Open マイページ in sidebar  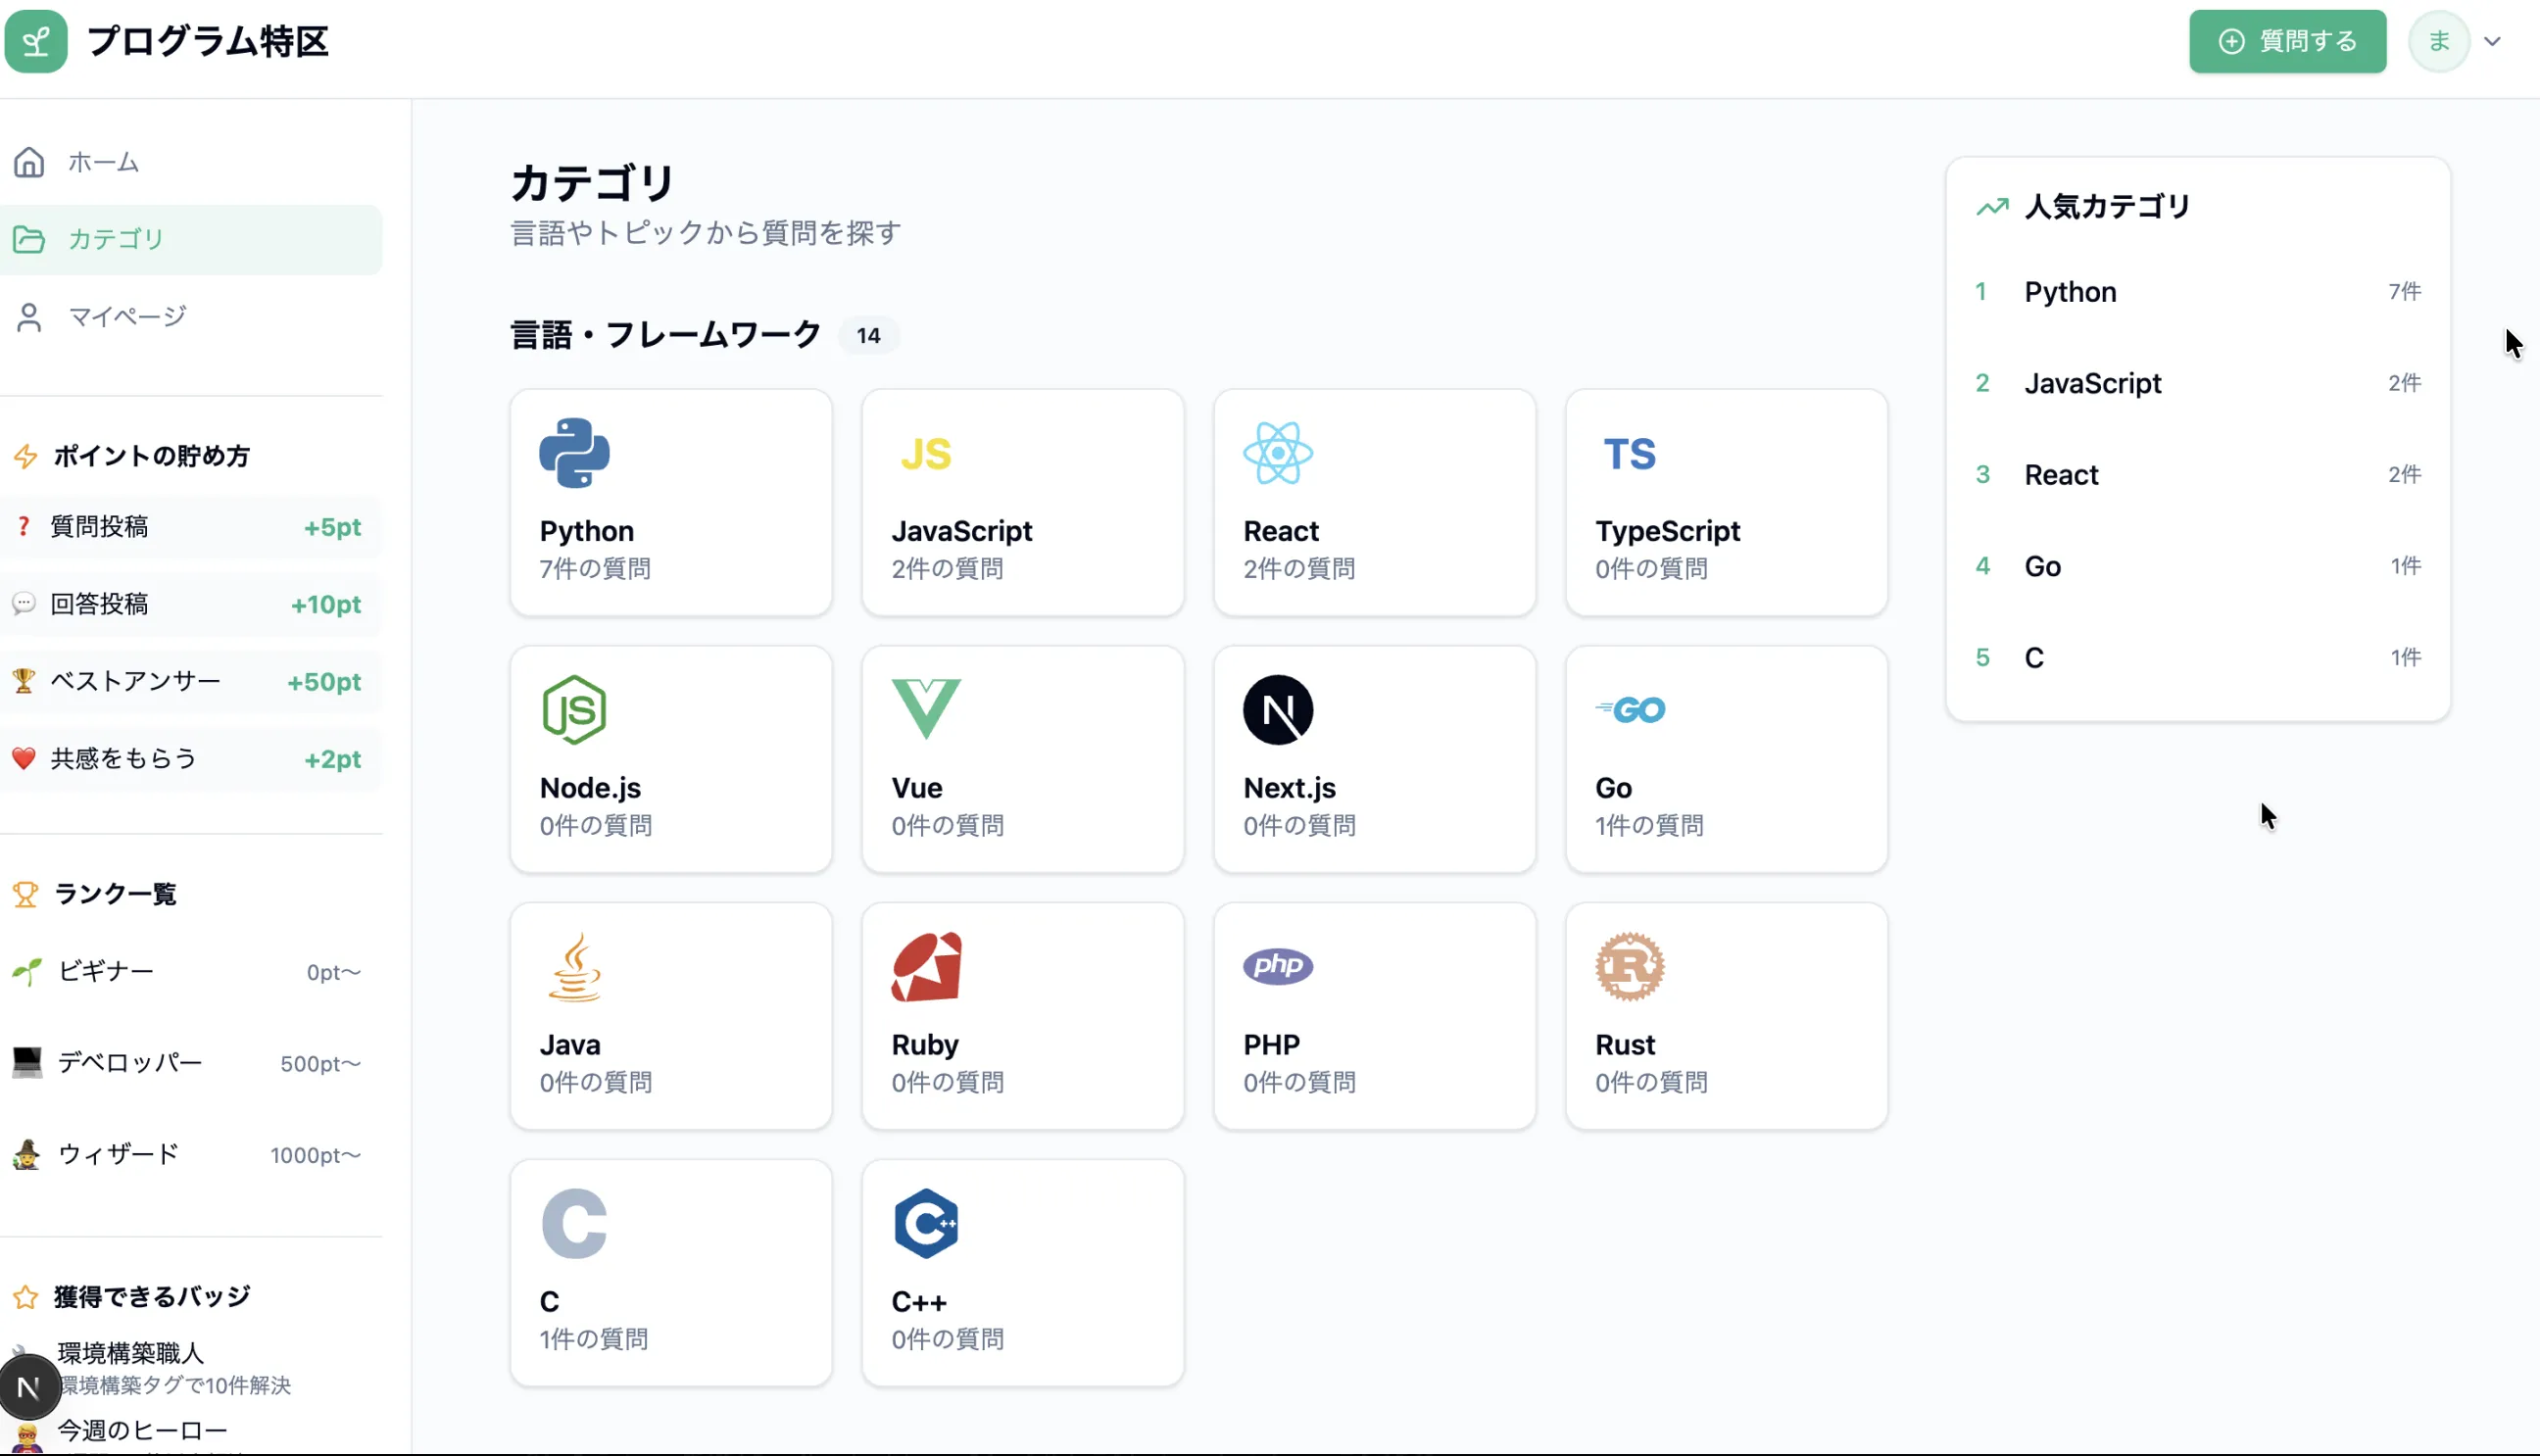pos(127,317)
